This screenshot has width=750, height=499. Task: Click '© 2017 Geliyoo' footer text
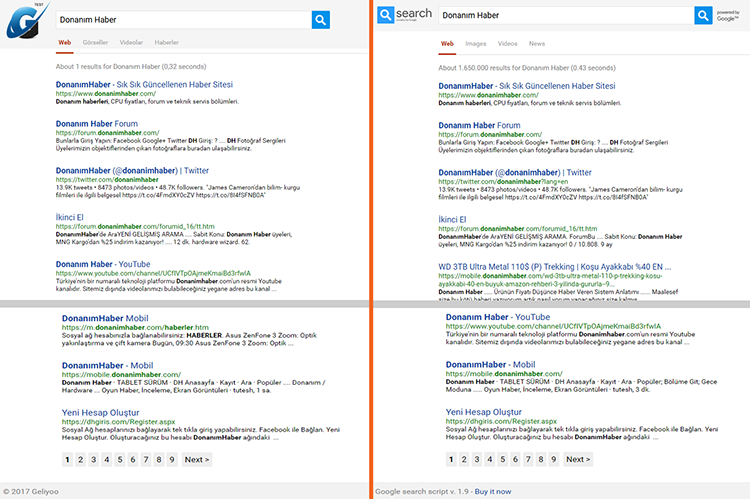31,491
